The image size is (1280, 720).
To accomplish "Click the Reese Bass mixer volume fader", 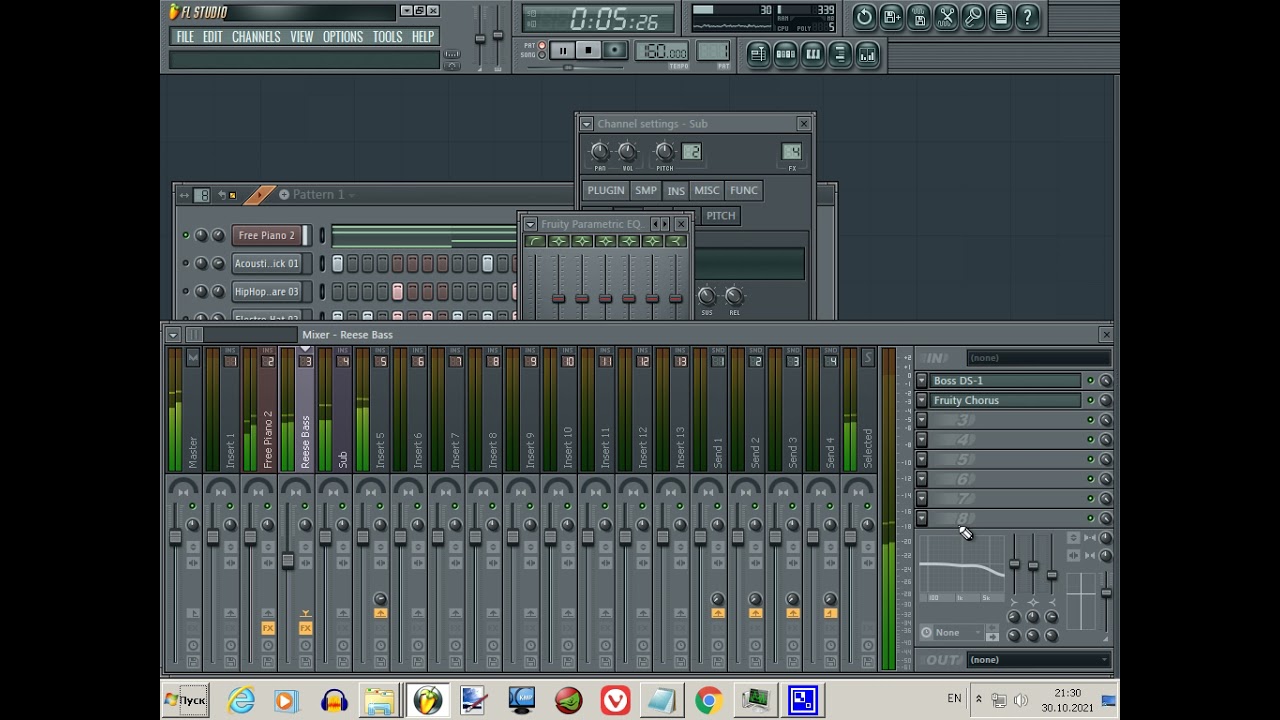I will (x=288, y=561).
